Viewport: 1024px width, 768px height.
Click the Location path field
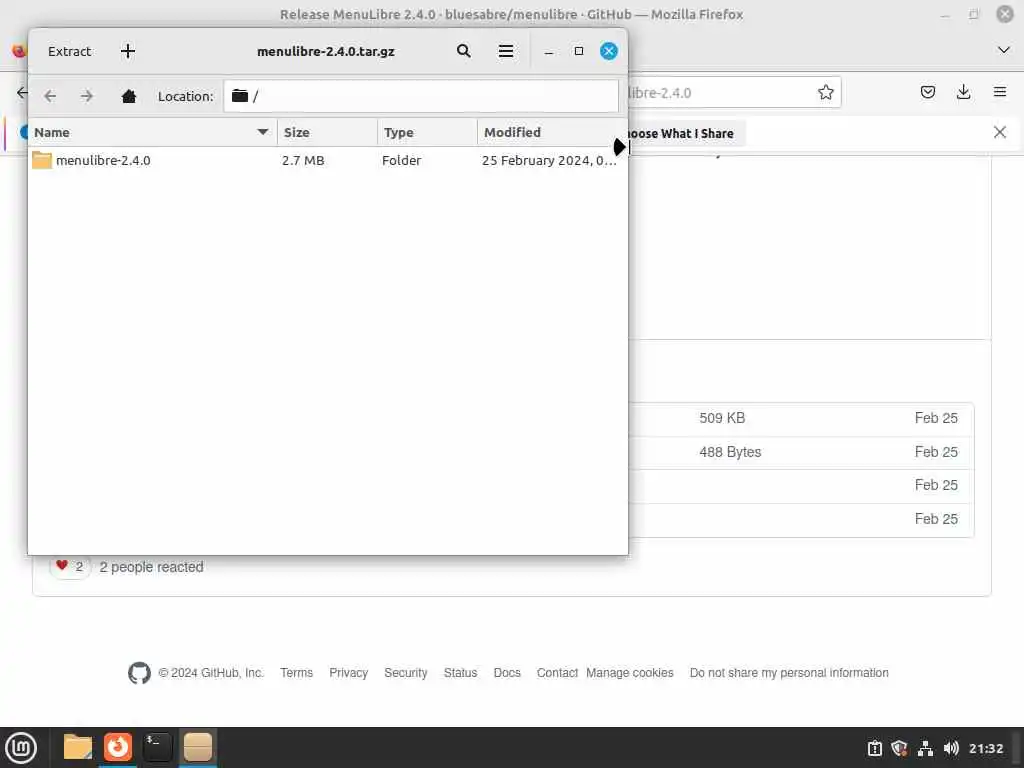click(421, 96)
